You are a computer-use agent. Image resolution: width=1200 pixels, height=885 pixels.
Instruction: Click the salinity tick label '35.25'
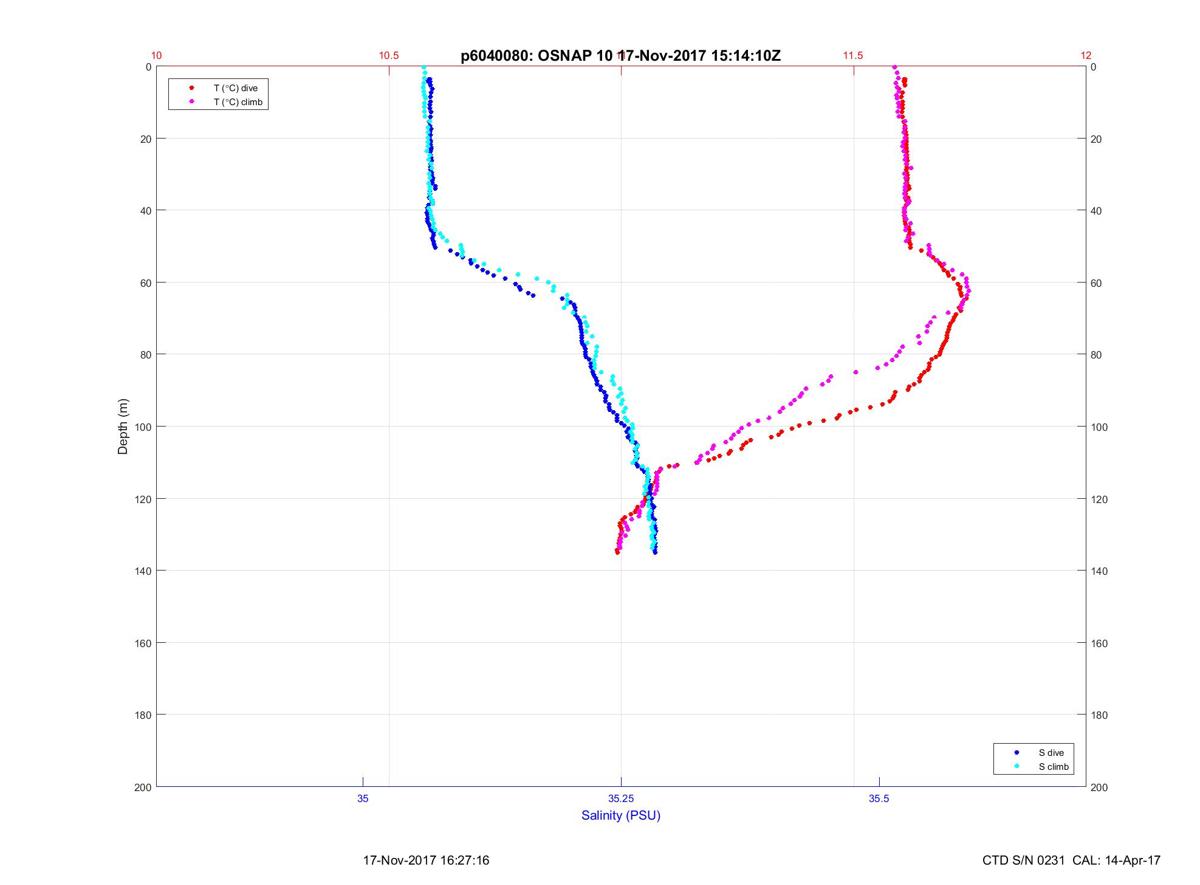pyautogui.click(x=621, y=798)
